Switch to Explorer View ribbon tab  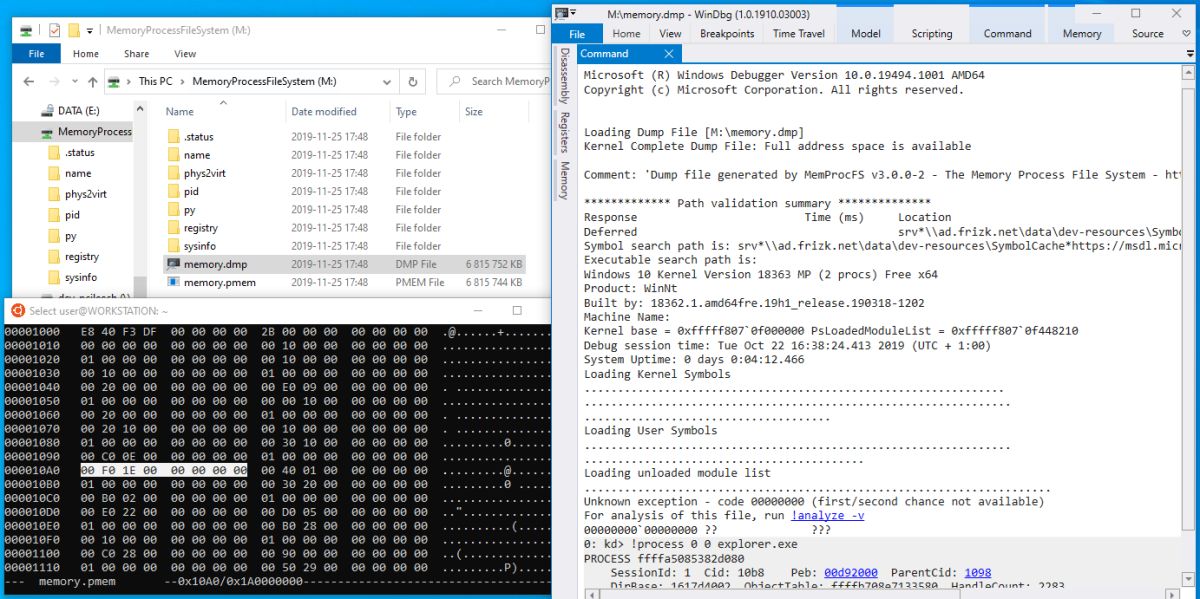pos(185,54)
